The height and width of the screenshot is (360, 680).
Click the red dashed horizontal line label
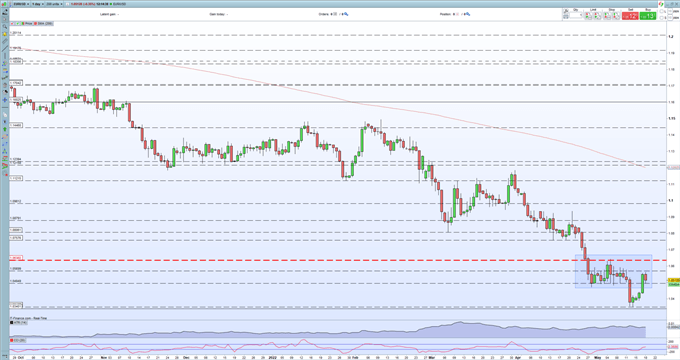point(16,258)
